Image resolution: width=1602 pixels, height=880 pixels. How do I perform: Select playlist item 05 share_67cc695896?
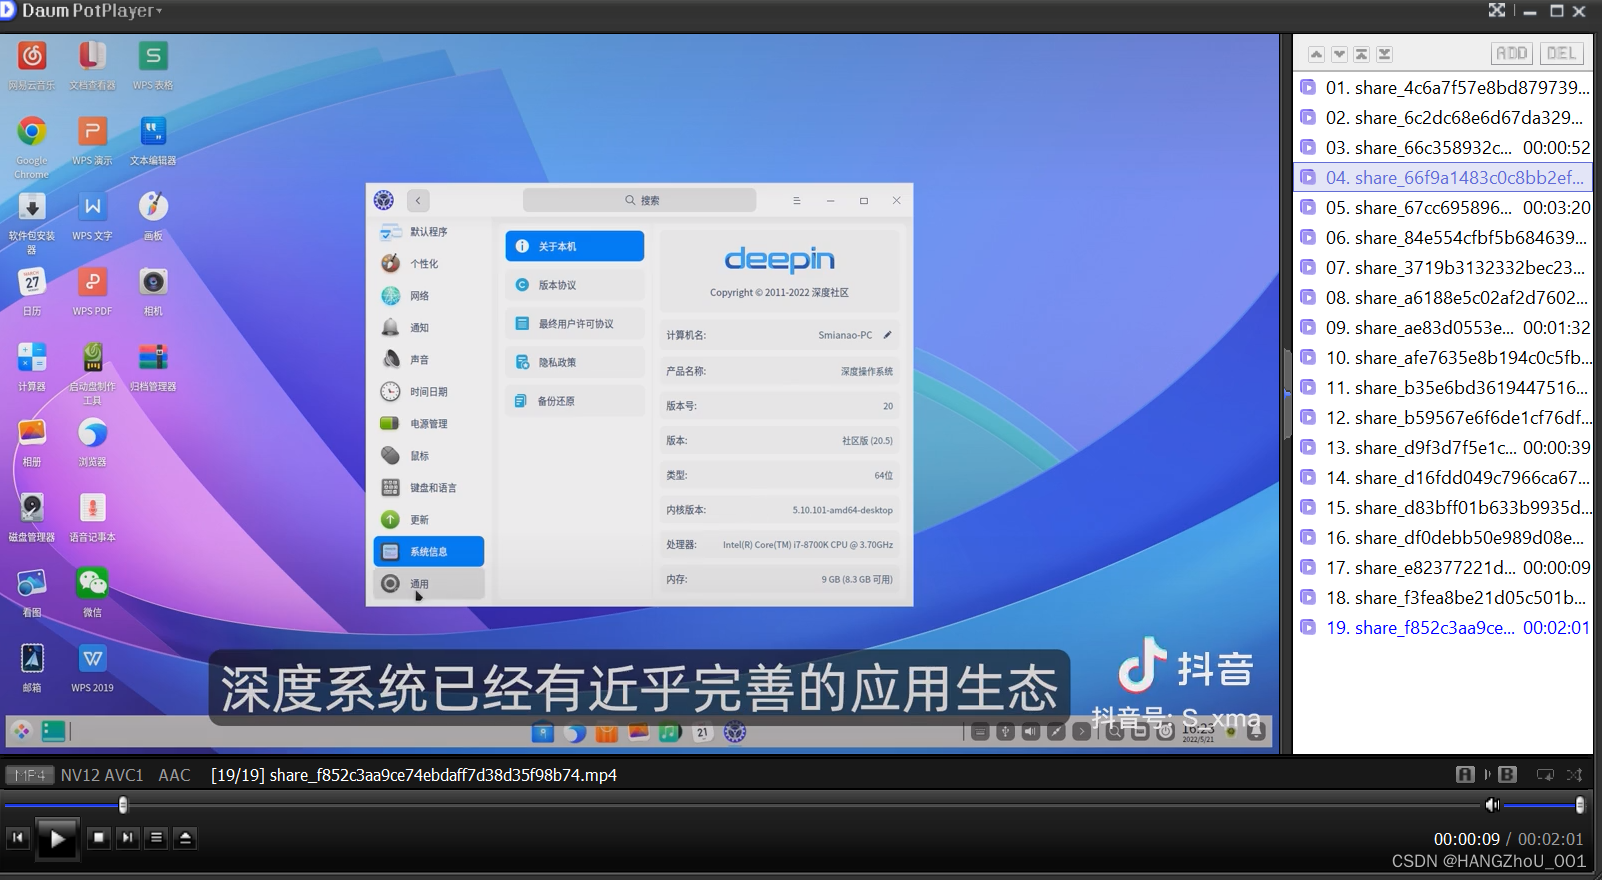(x=1443, y=207)
